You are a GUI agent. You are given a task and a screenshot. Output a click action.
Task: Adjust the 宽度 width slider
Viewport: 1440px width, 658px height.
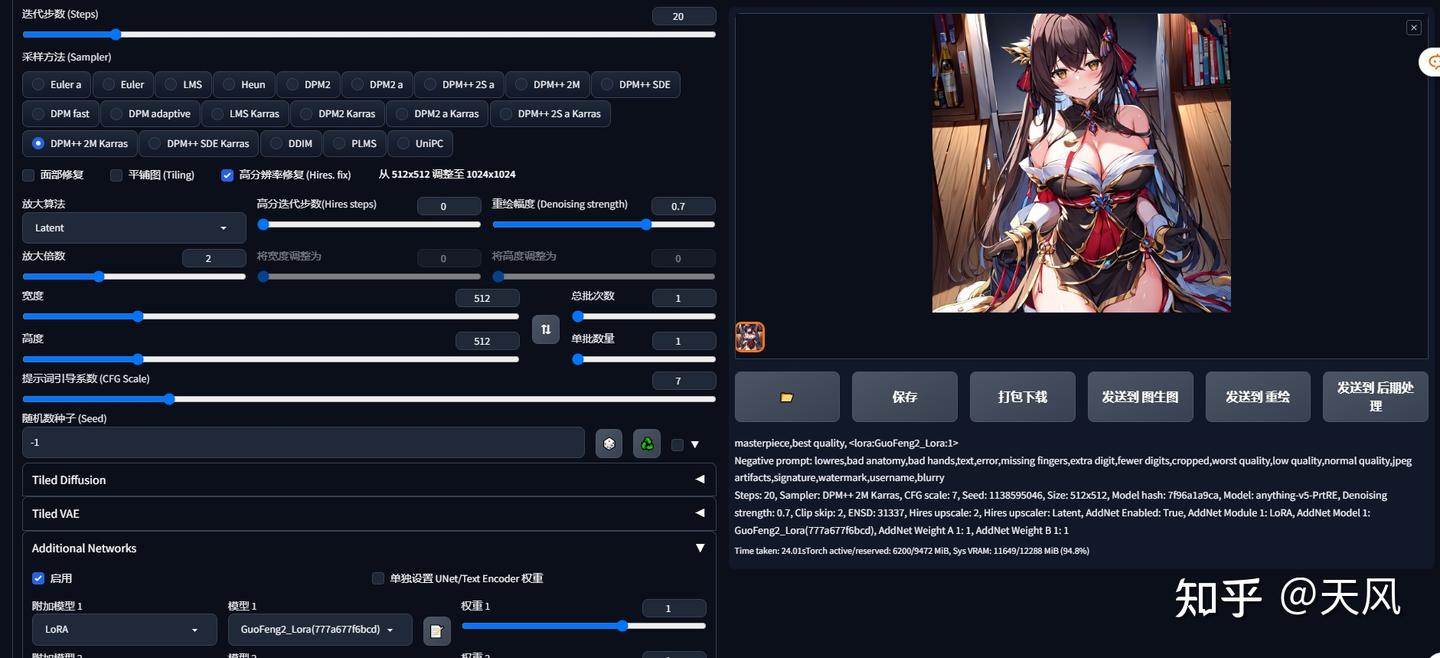(270, 316)
